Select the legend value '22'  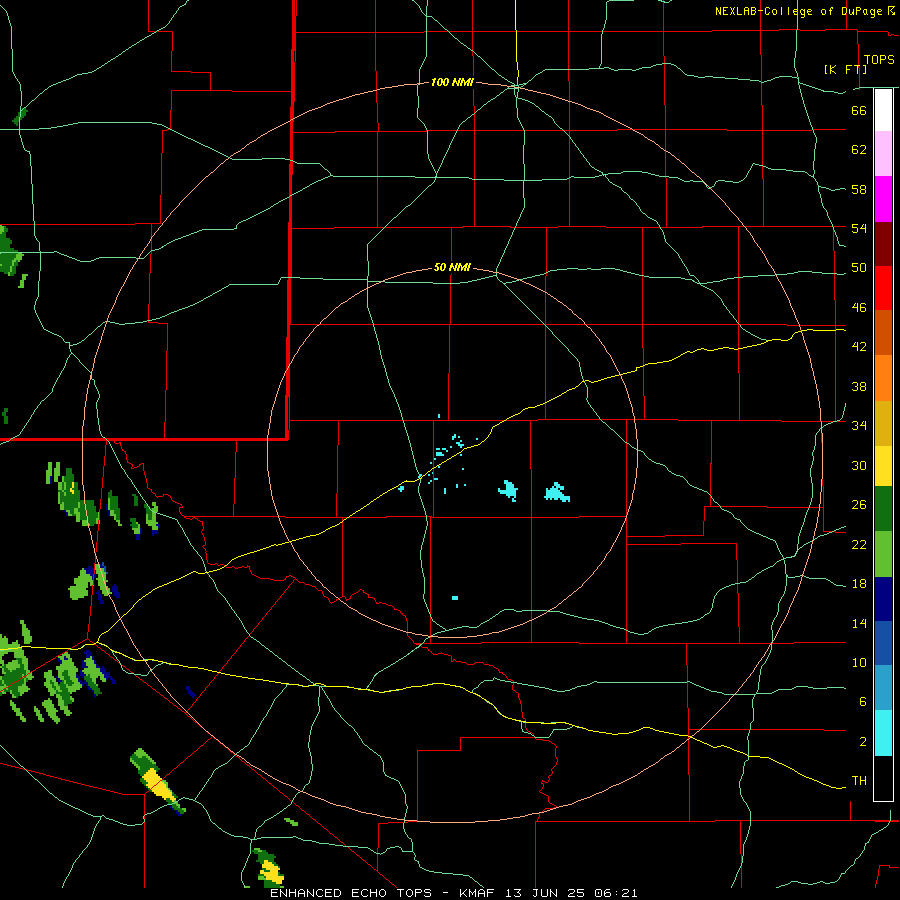pyautogui.click(x=859, y=544)
